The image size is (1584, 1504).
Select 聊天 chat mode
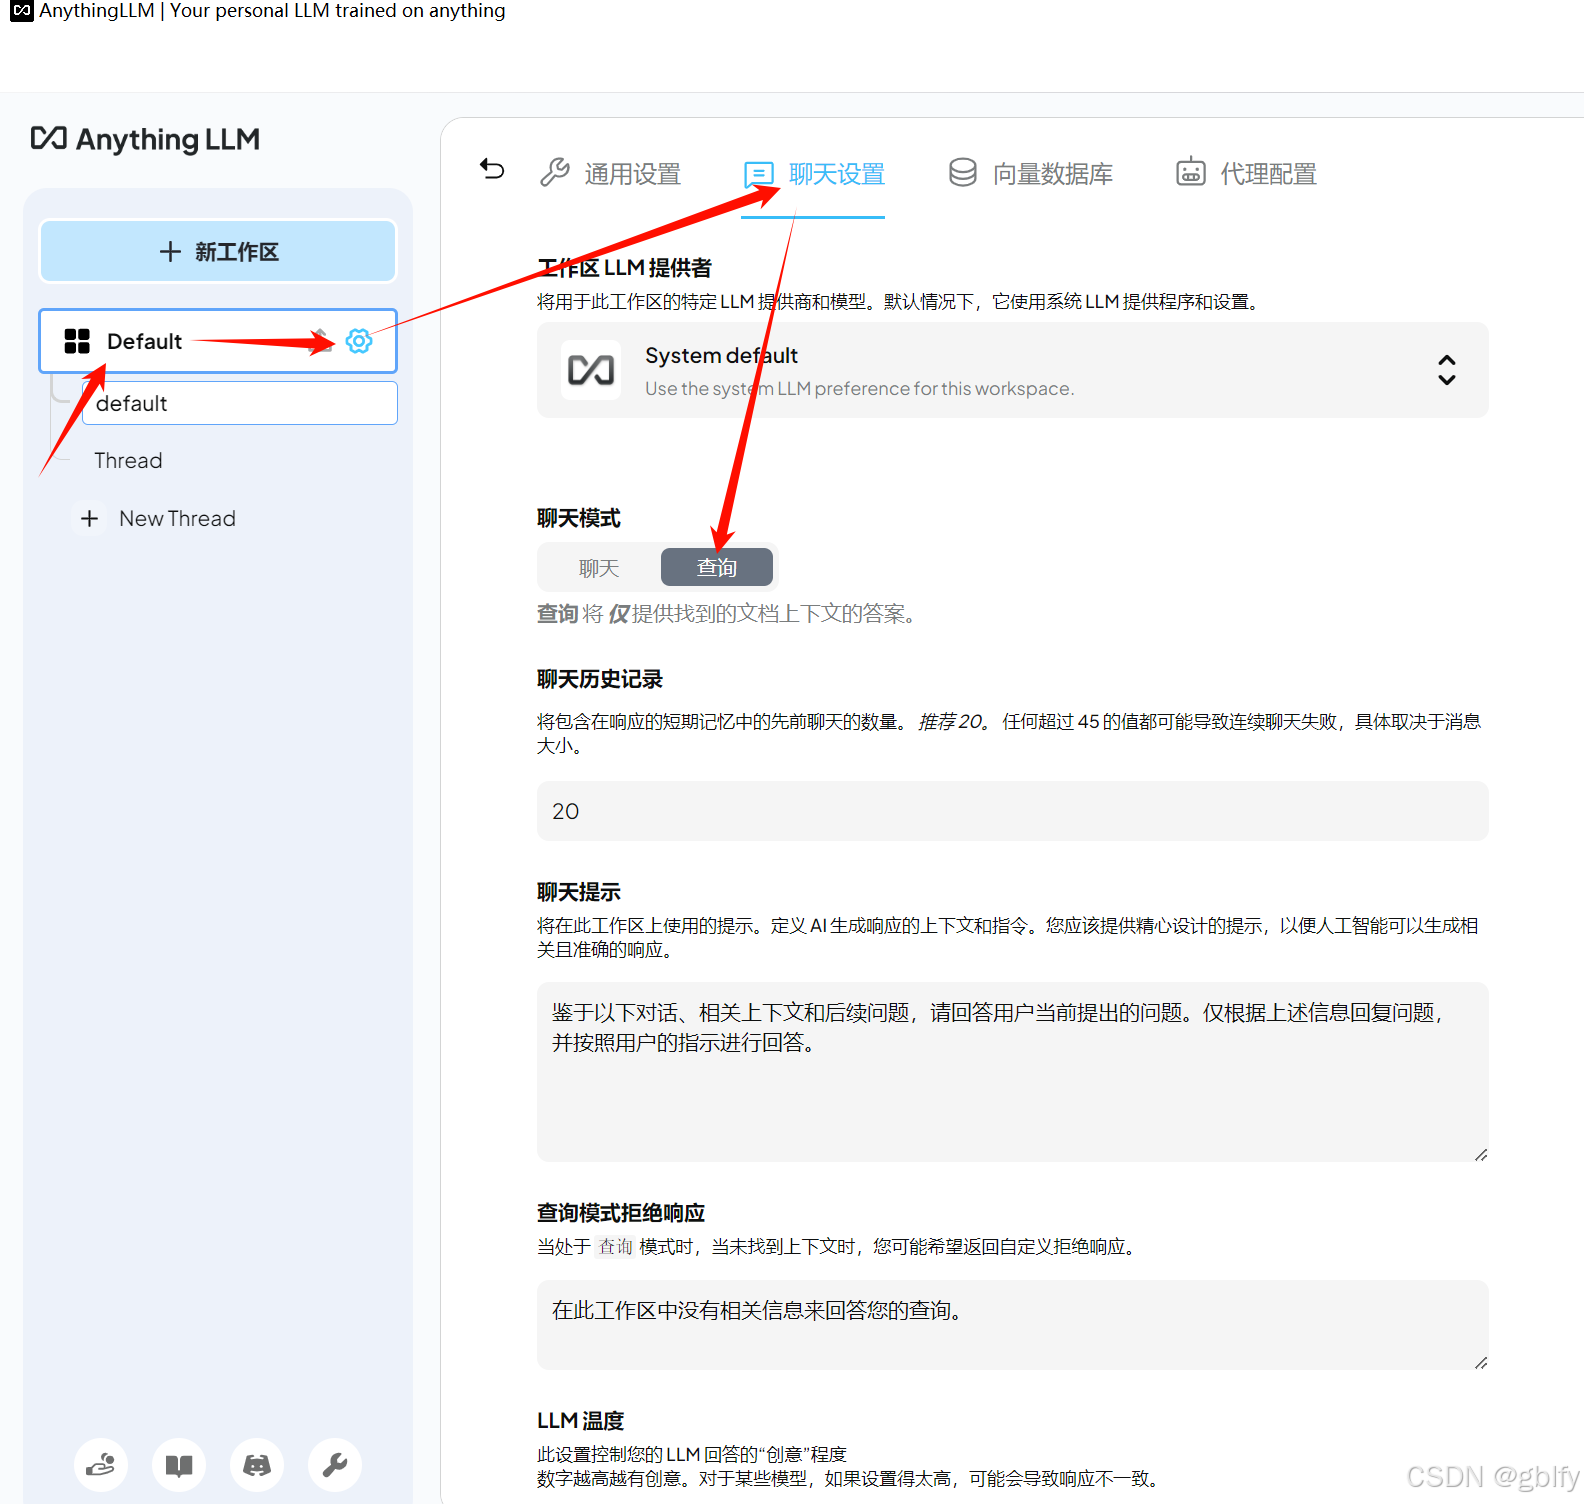(599, 568)
